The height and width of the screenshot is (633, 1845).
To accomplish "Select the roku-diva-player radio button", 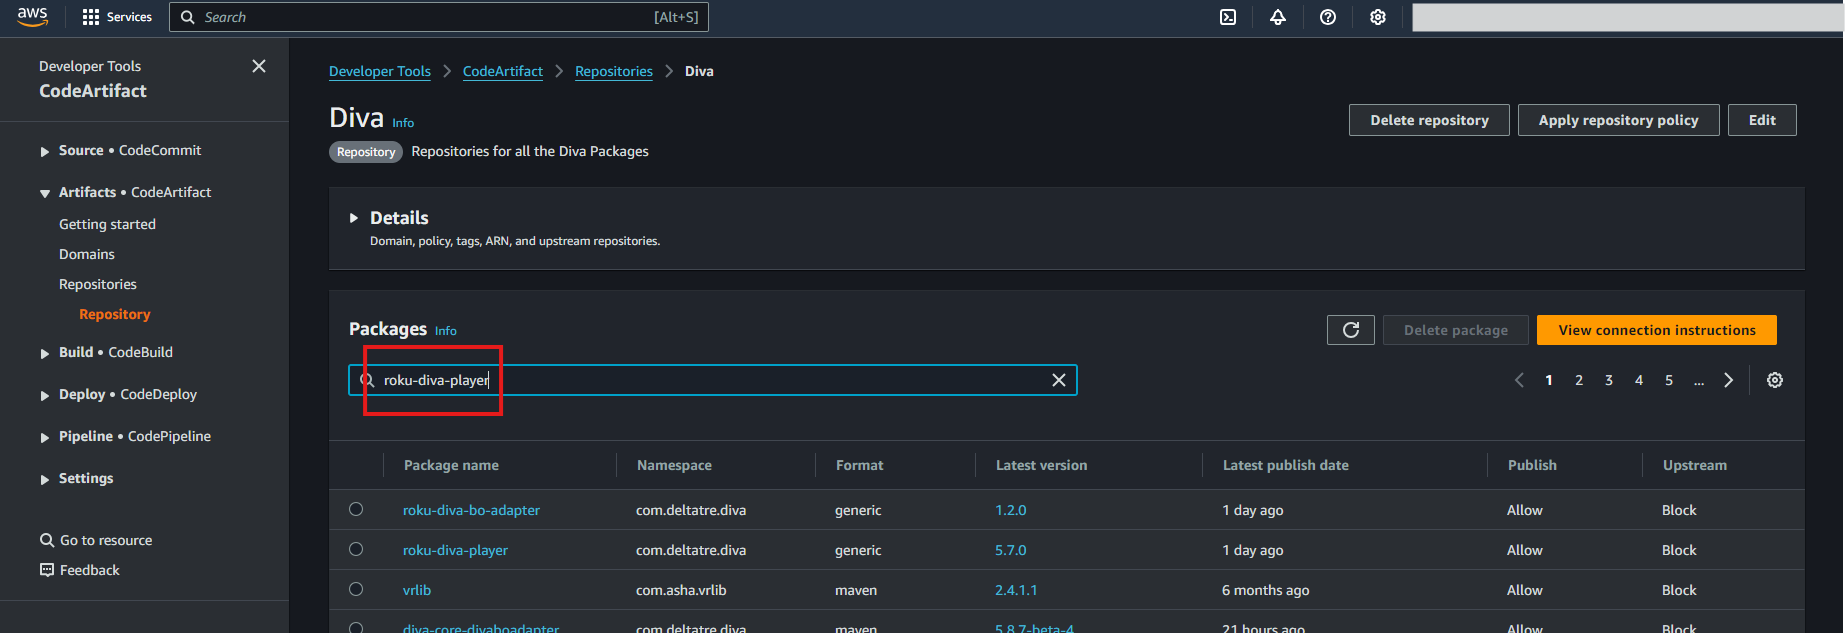I will pyautogui.click(x=356, y=549).
